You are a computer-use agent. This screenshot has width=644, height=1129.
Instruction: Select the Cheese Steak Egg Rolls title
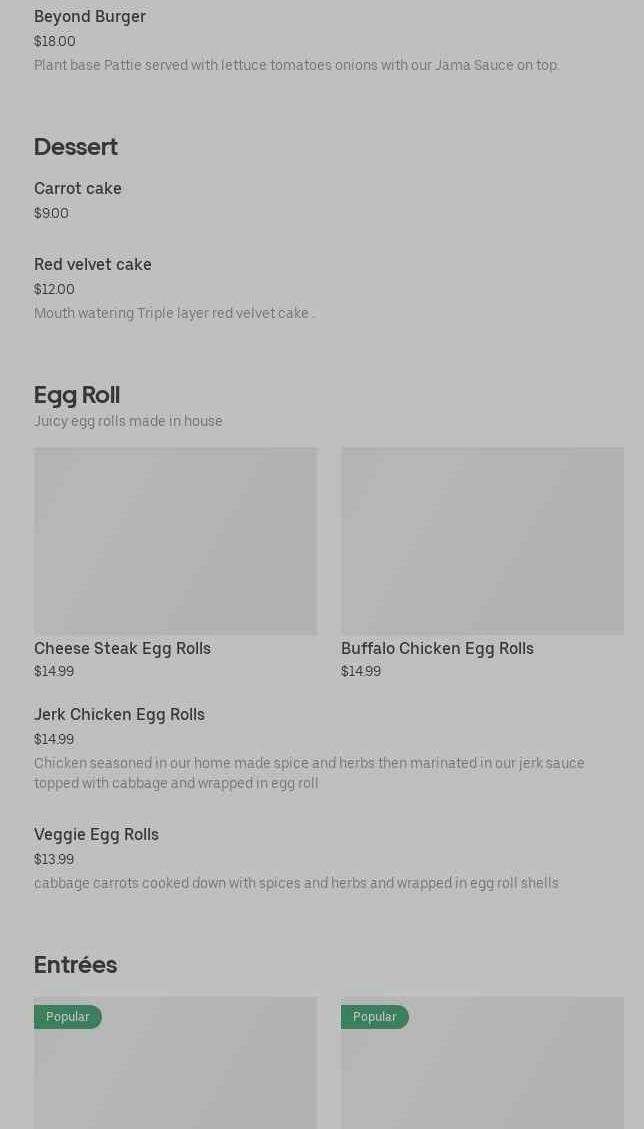point(122,649)
